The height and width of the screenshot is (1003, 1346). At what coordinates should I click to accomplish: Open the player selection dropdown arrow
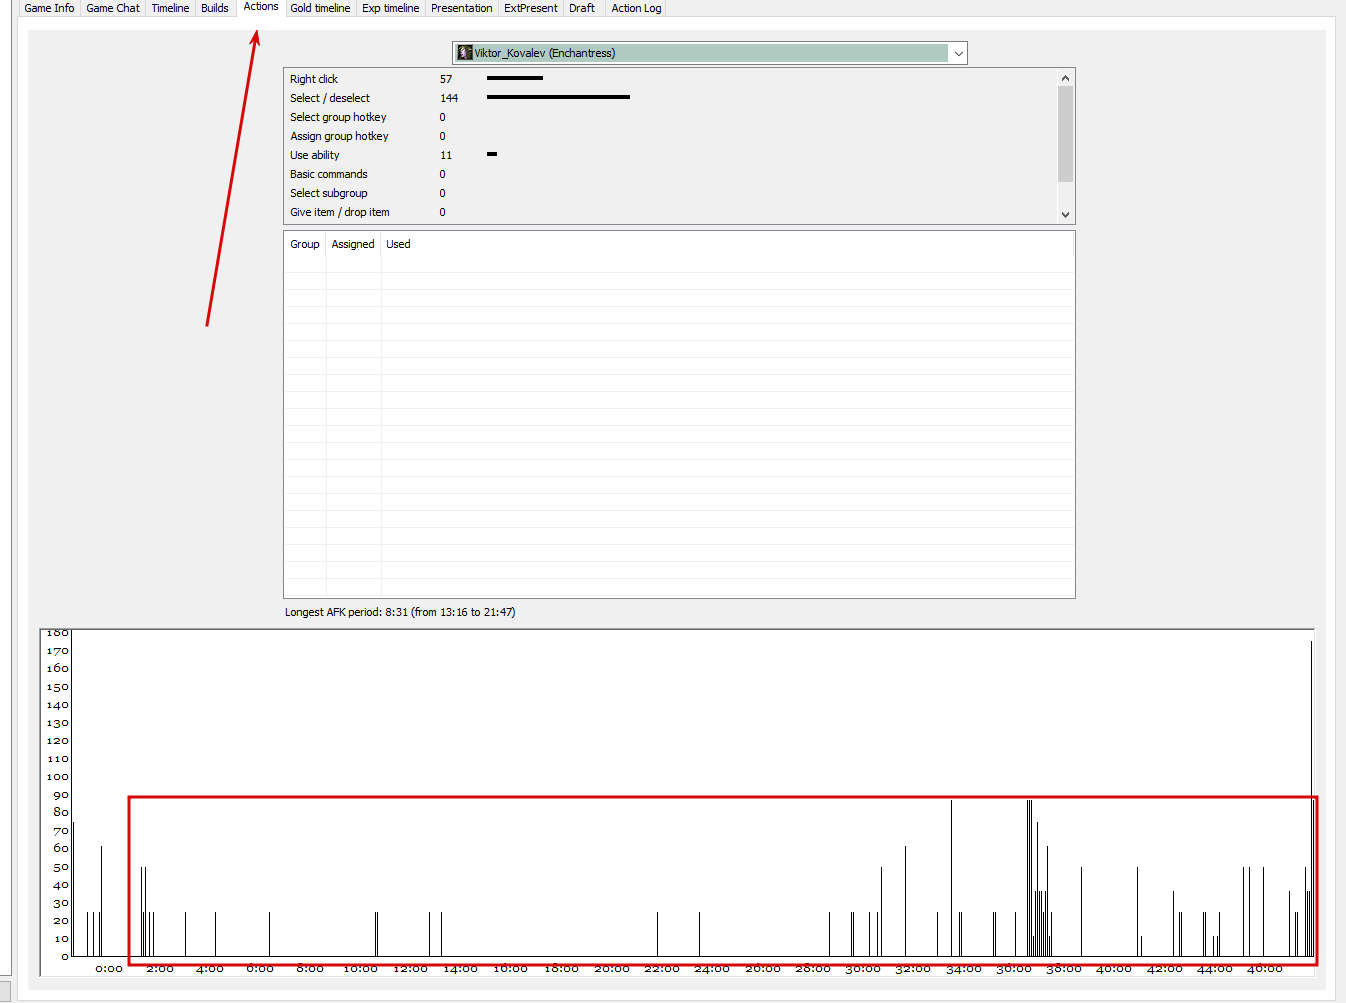(x=958, y=53)
